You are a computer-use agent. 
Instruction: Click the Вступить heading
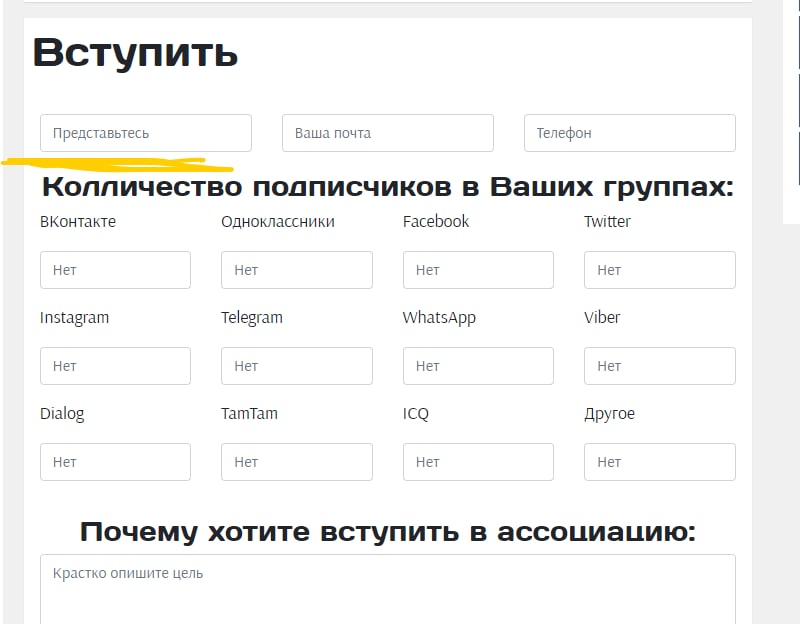tap(135, 54)
